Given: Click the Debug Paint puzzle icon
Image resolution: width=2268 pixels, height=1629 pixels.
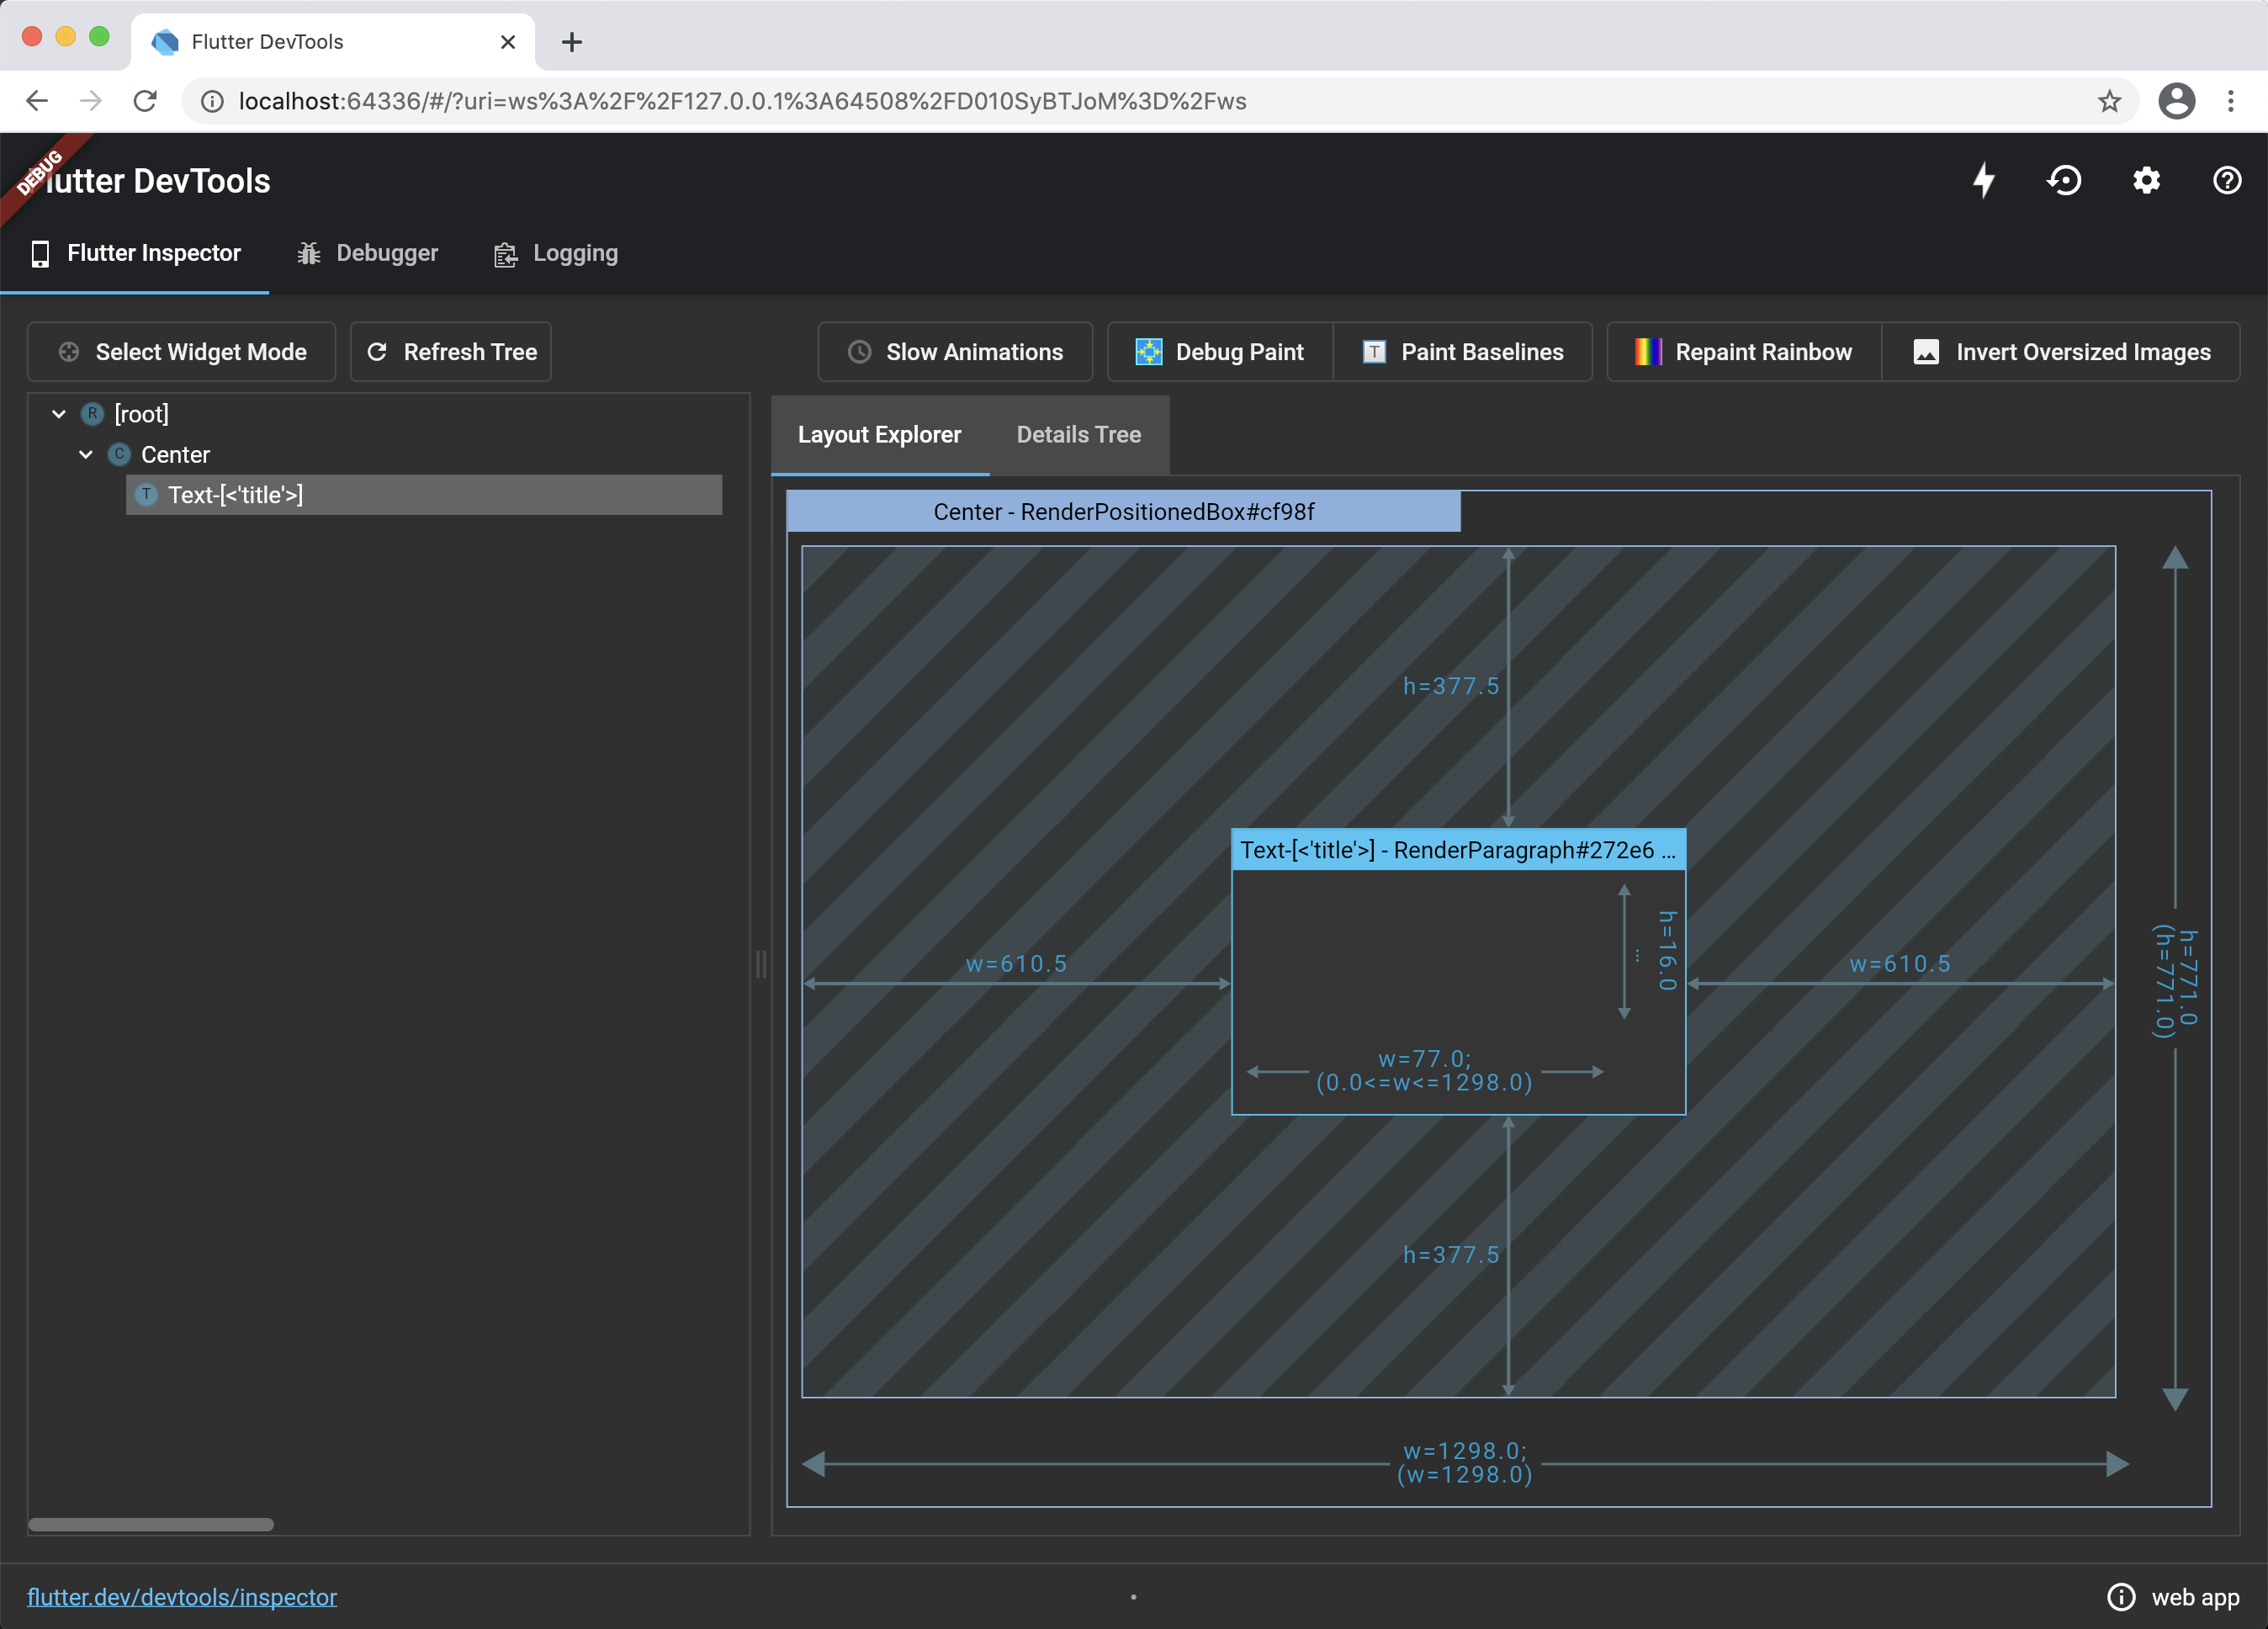Looking at the screenshot, I should 1148,351.
